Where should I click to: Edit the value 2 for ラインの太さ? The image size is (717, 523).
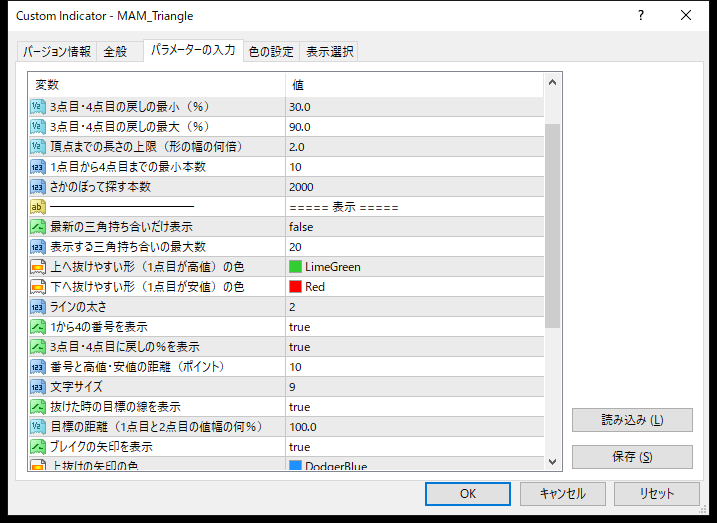(414, 307)
